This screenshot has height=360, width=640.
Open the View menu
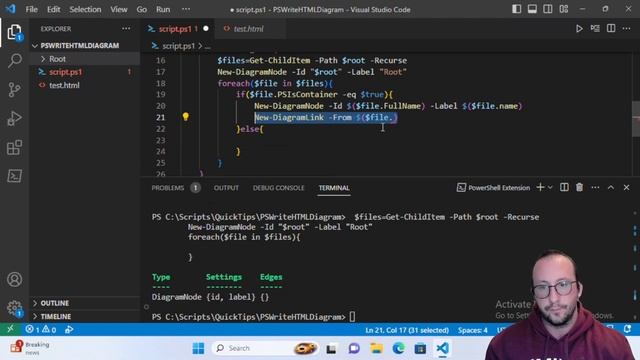pos(119,9)
